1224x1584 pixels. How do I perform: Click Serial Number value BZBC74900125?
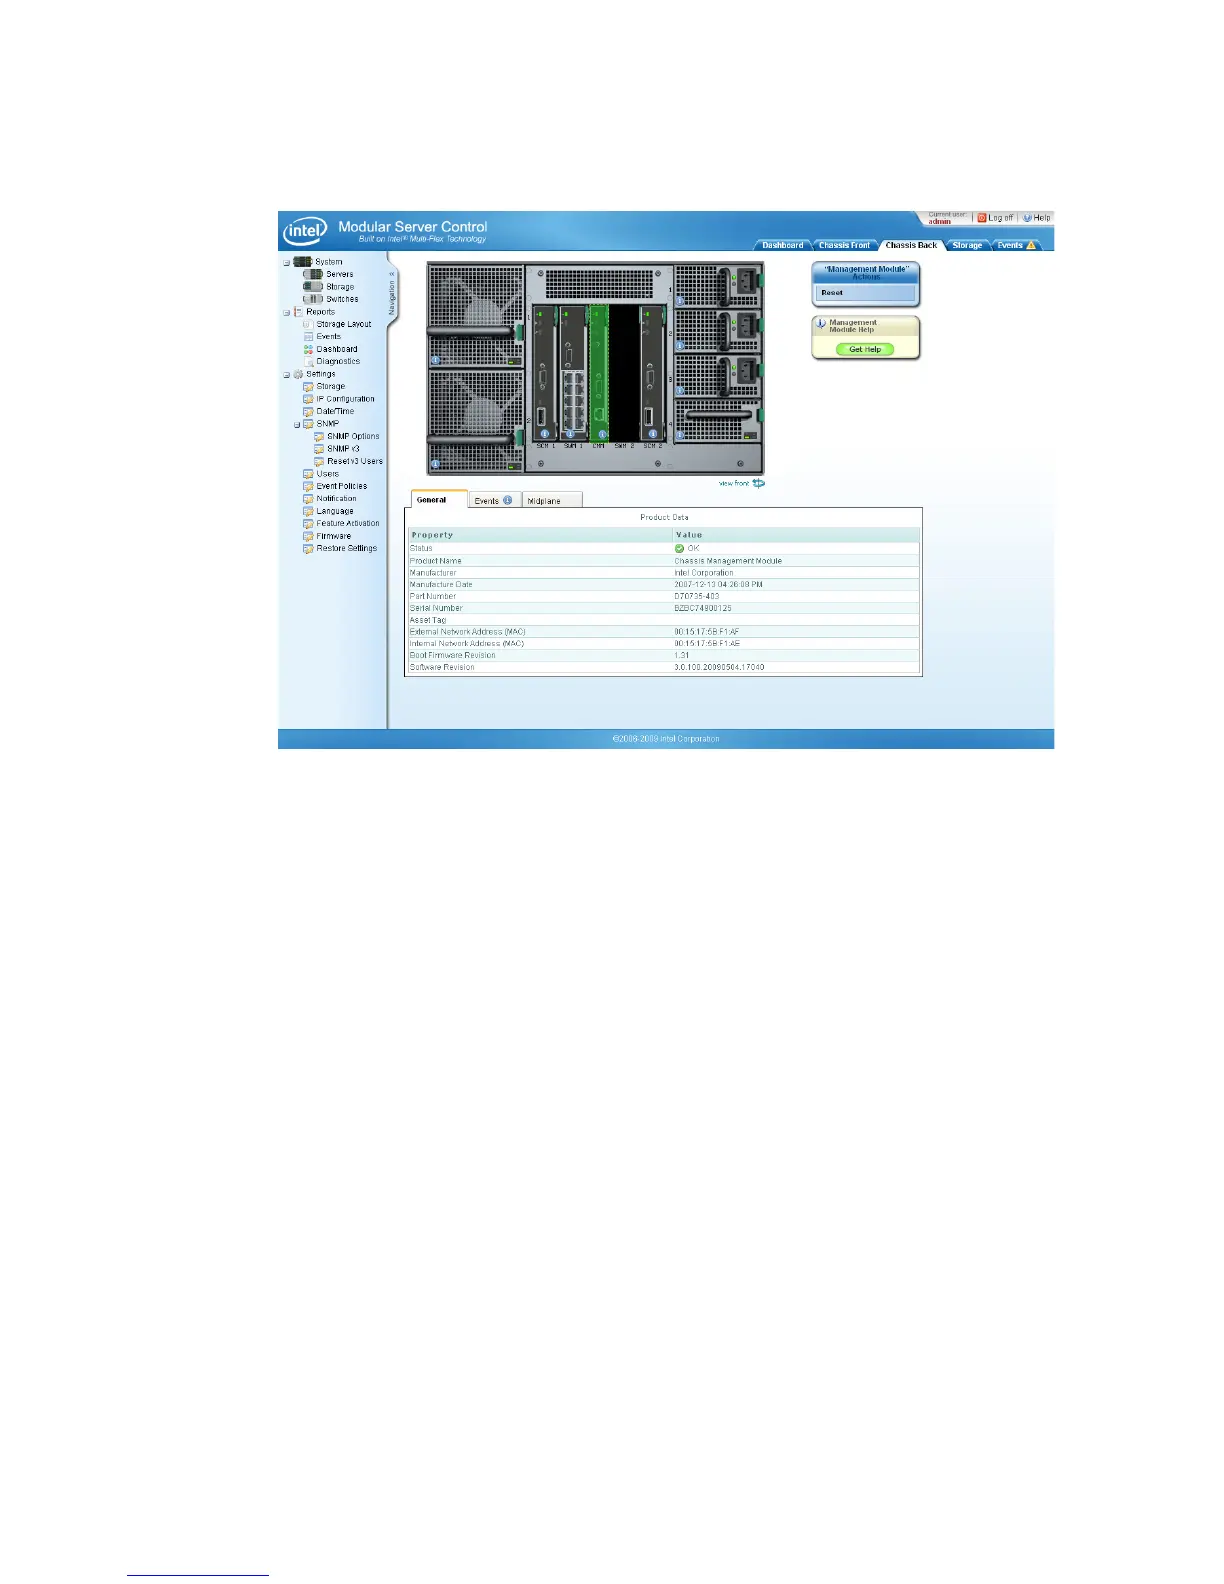pos(703,608)
